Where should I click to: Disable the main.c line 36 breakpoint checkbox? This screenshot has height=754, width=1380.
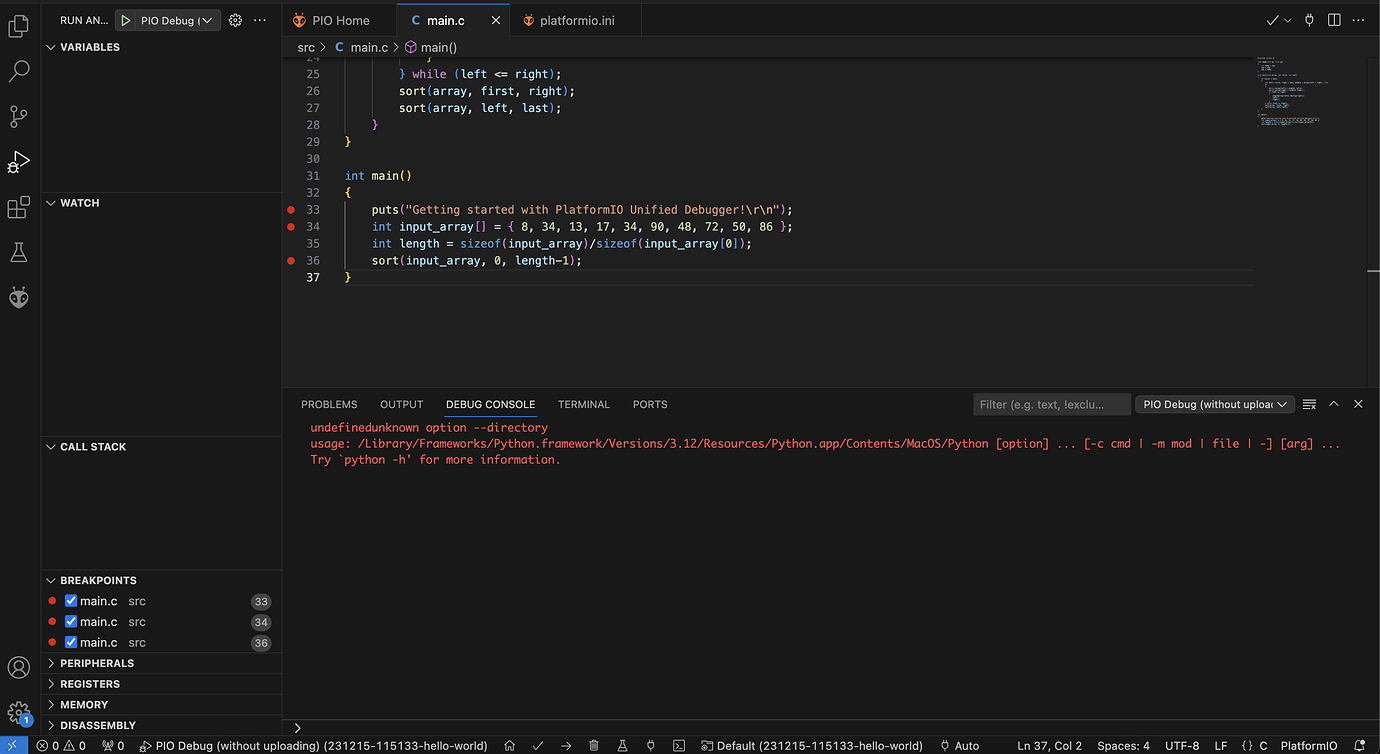pos(71,643)
